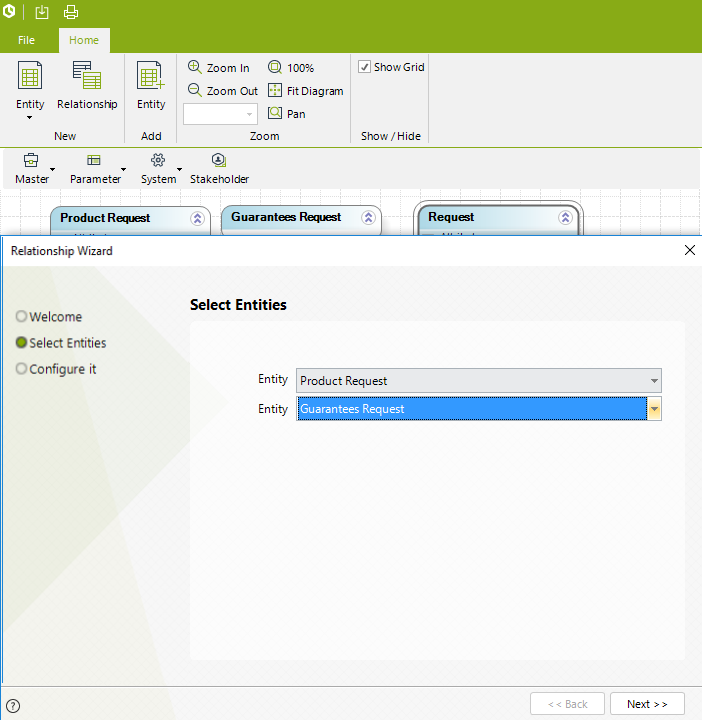Click the save icon in quick access bar

tap(42, 12)
